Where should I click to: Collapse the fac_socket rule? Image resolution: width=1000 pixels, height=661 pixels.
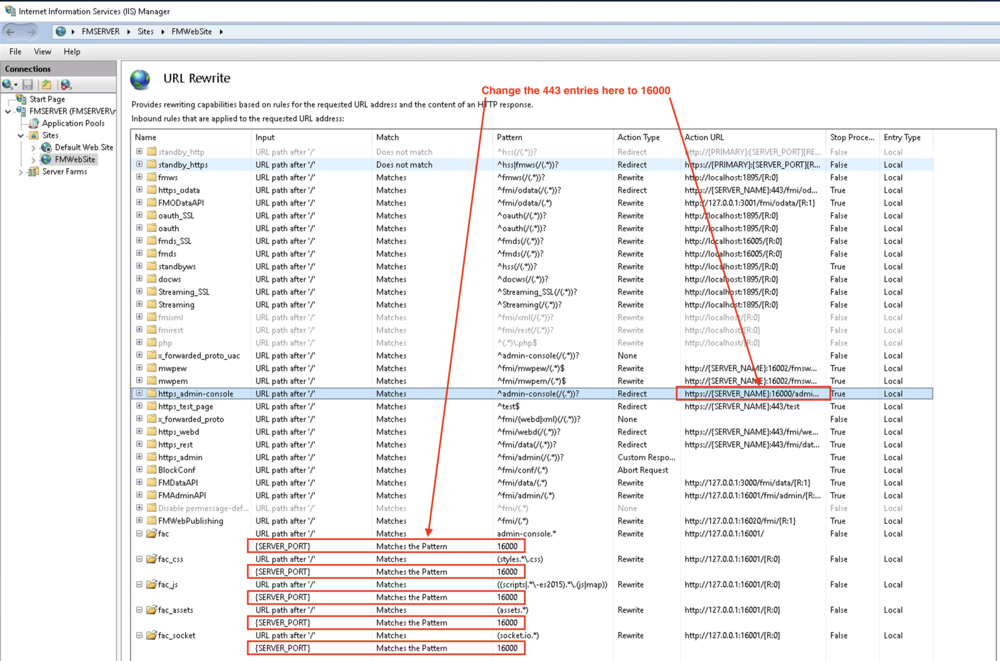139,635
